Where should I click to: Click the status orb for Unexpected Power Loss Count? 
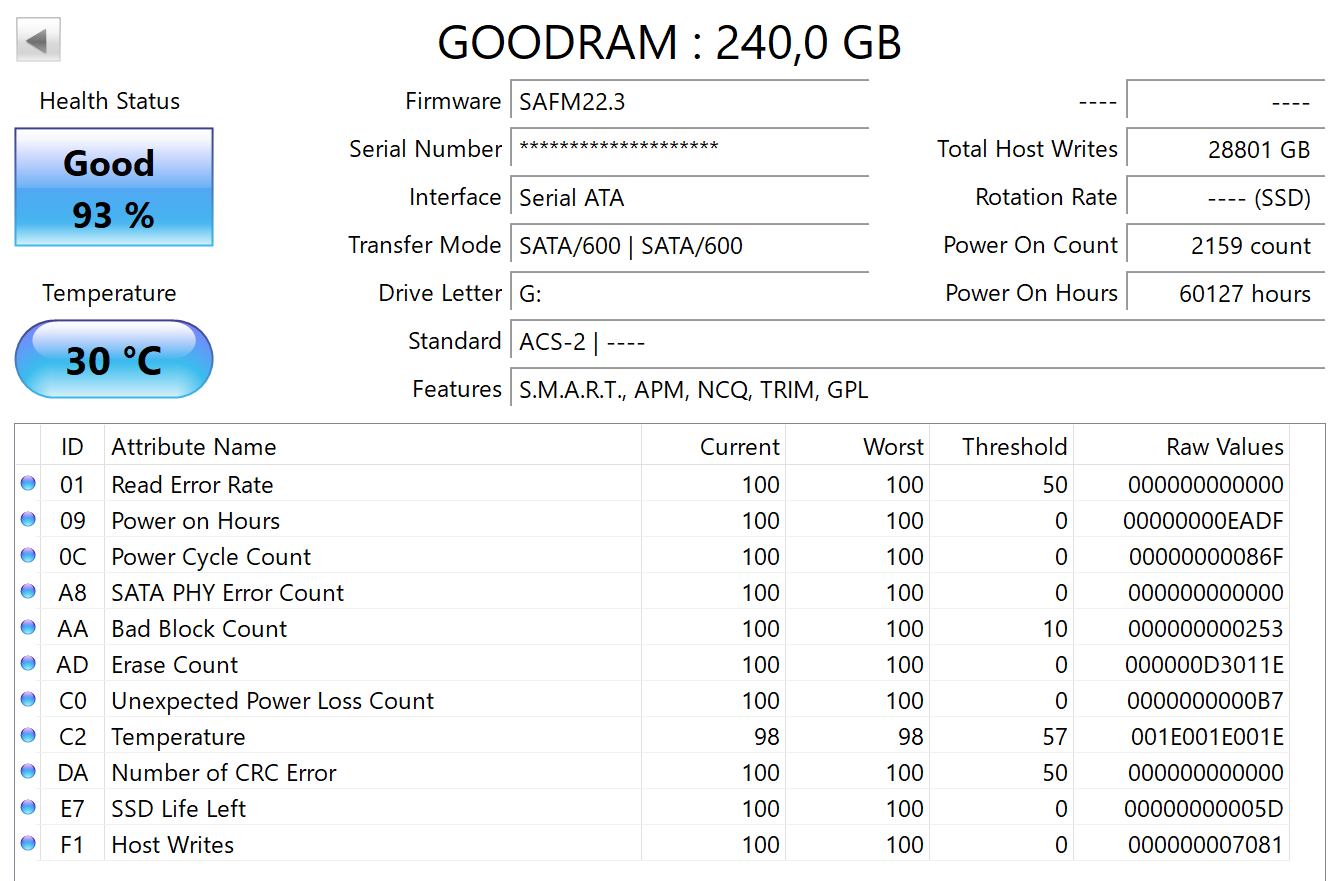(28, 700)
